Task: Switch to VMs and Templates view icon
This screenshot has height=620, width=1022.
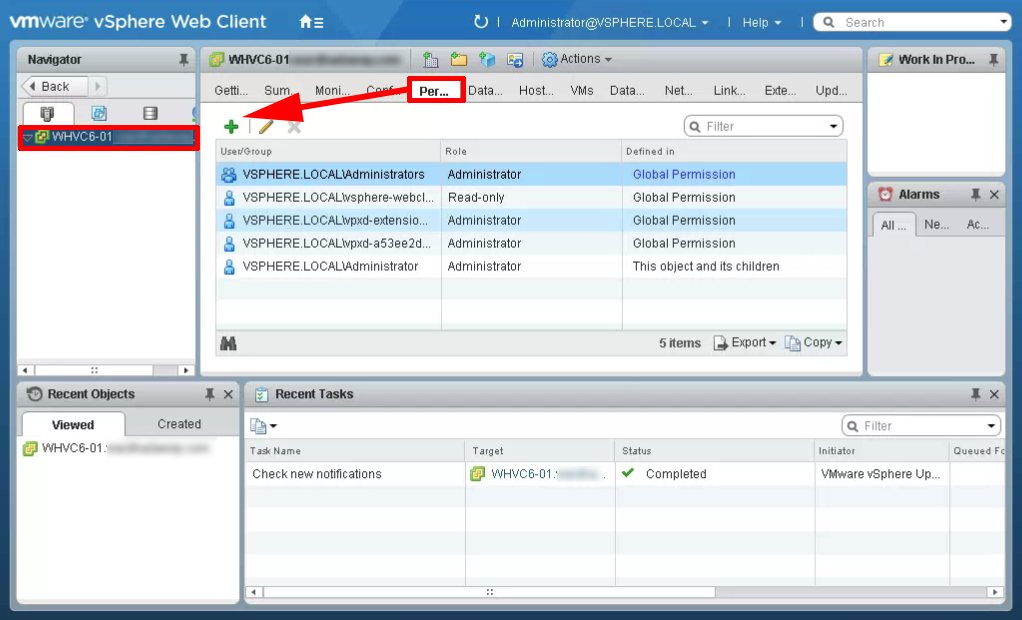Action: tap(99, 113)
